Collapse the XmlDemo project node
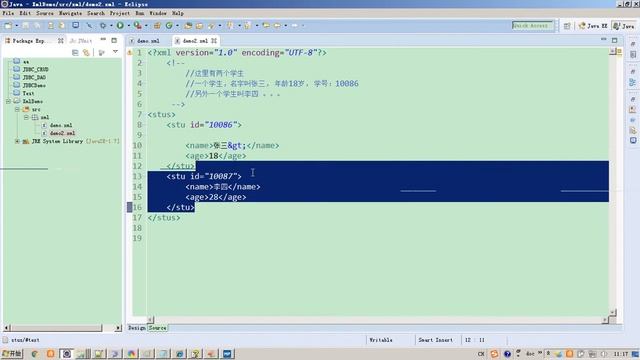This screenshot has width=640, height=360. [x=8, y=101]
